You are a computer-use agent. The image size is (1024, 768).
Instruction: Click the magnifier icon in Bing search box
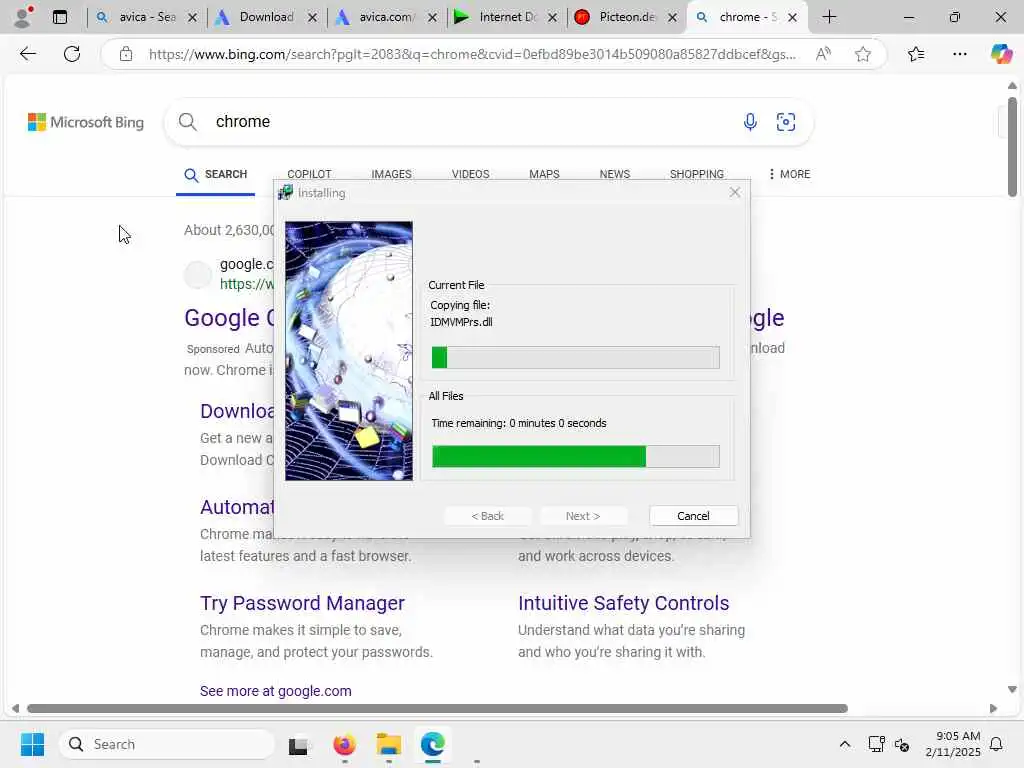pyautogui.click(x=187, y=121)
